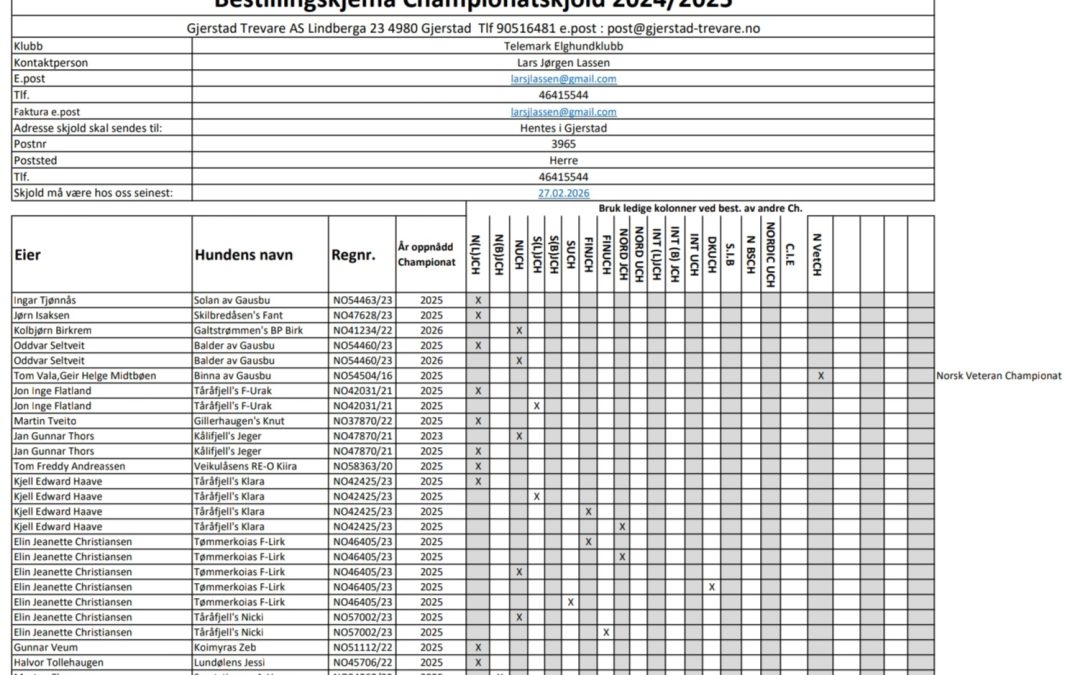
Task: Select the header line with post@gjerstad-trevare.no
Action: [x=473, y=28]
